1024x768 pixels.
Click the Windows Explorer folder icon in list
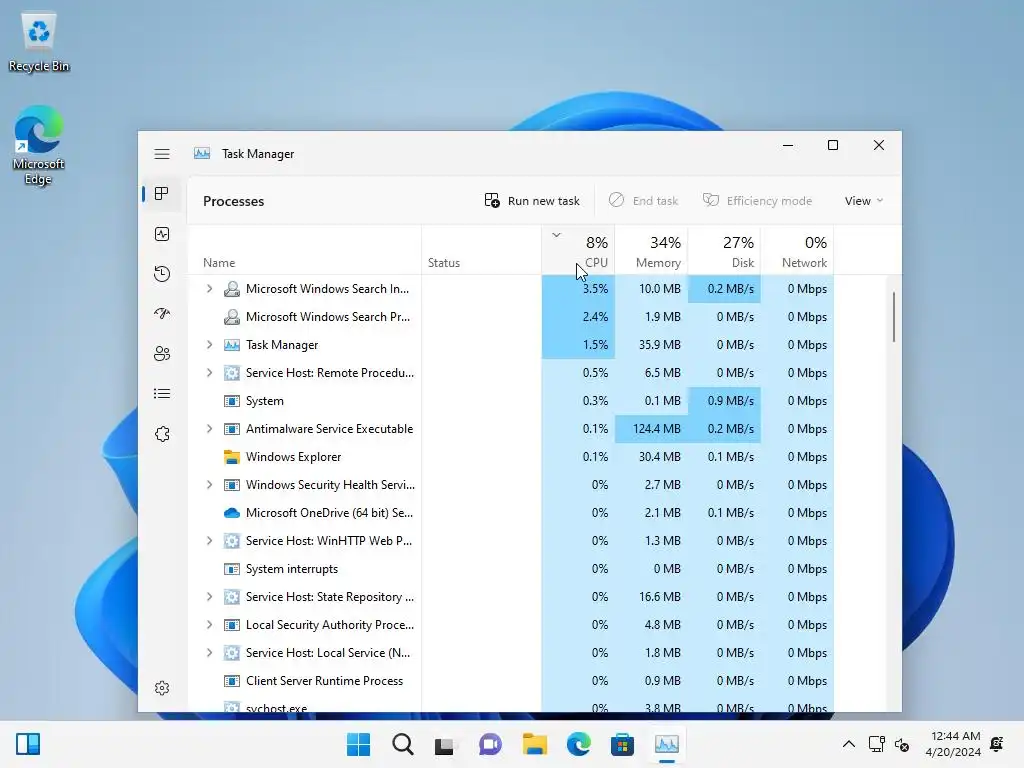coord(231,456)
